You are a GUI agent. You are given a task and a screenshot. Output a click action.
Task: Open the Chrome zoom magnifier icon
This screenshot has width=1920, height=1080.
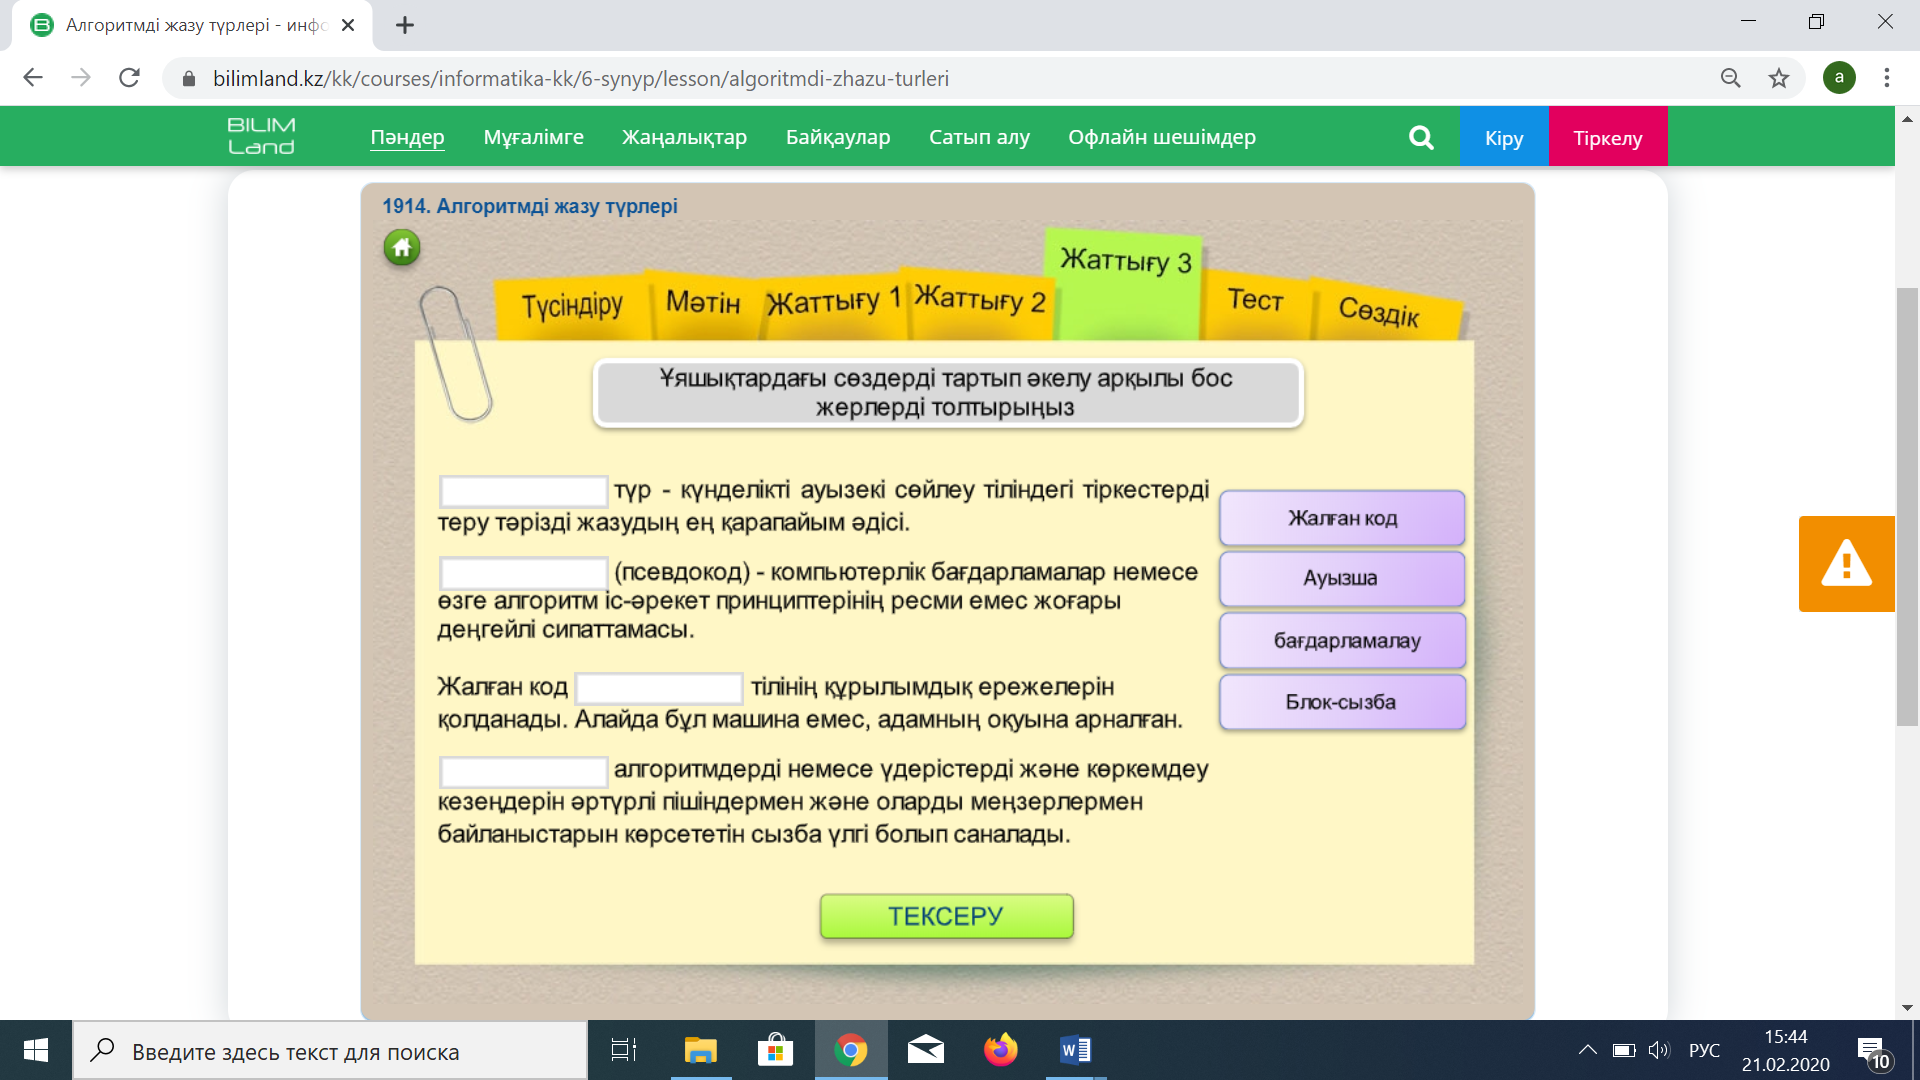coord(1731,78)
